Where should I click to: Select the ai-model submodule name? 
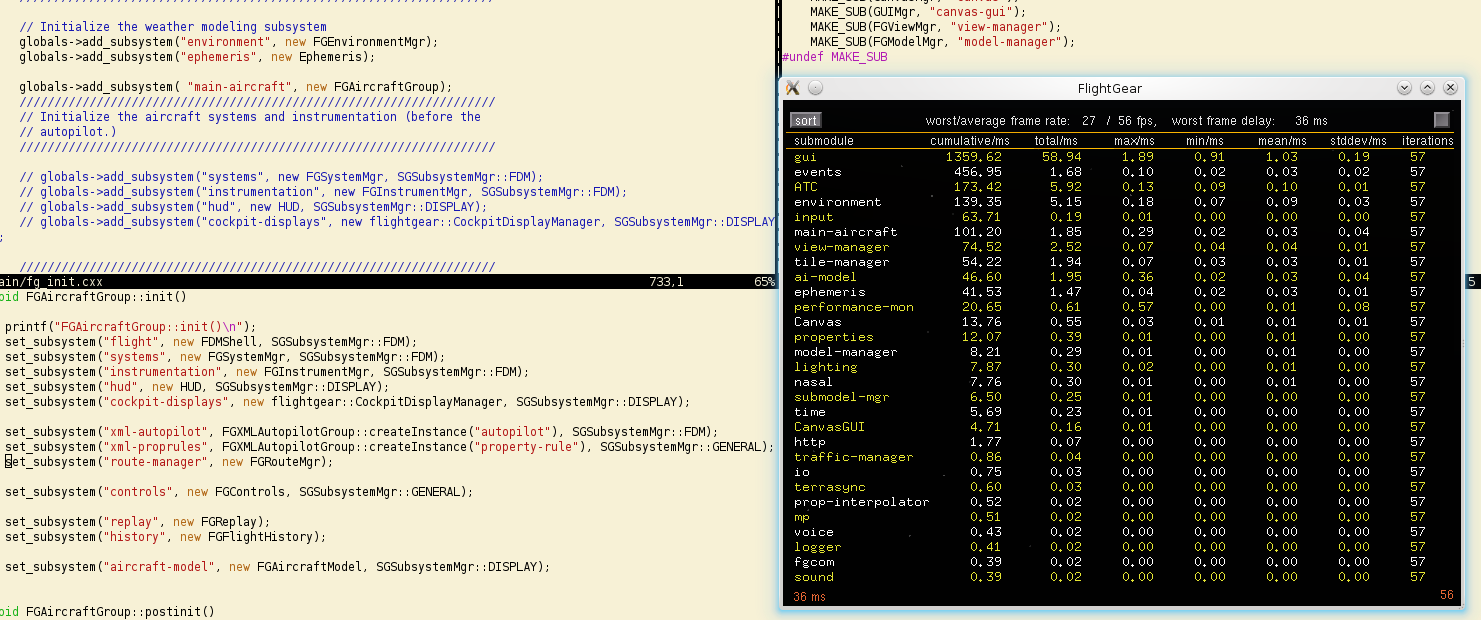tap(826, 277)
